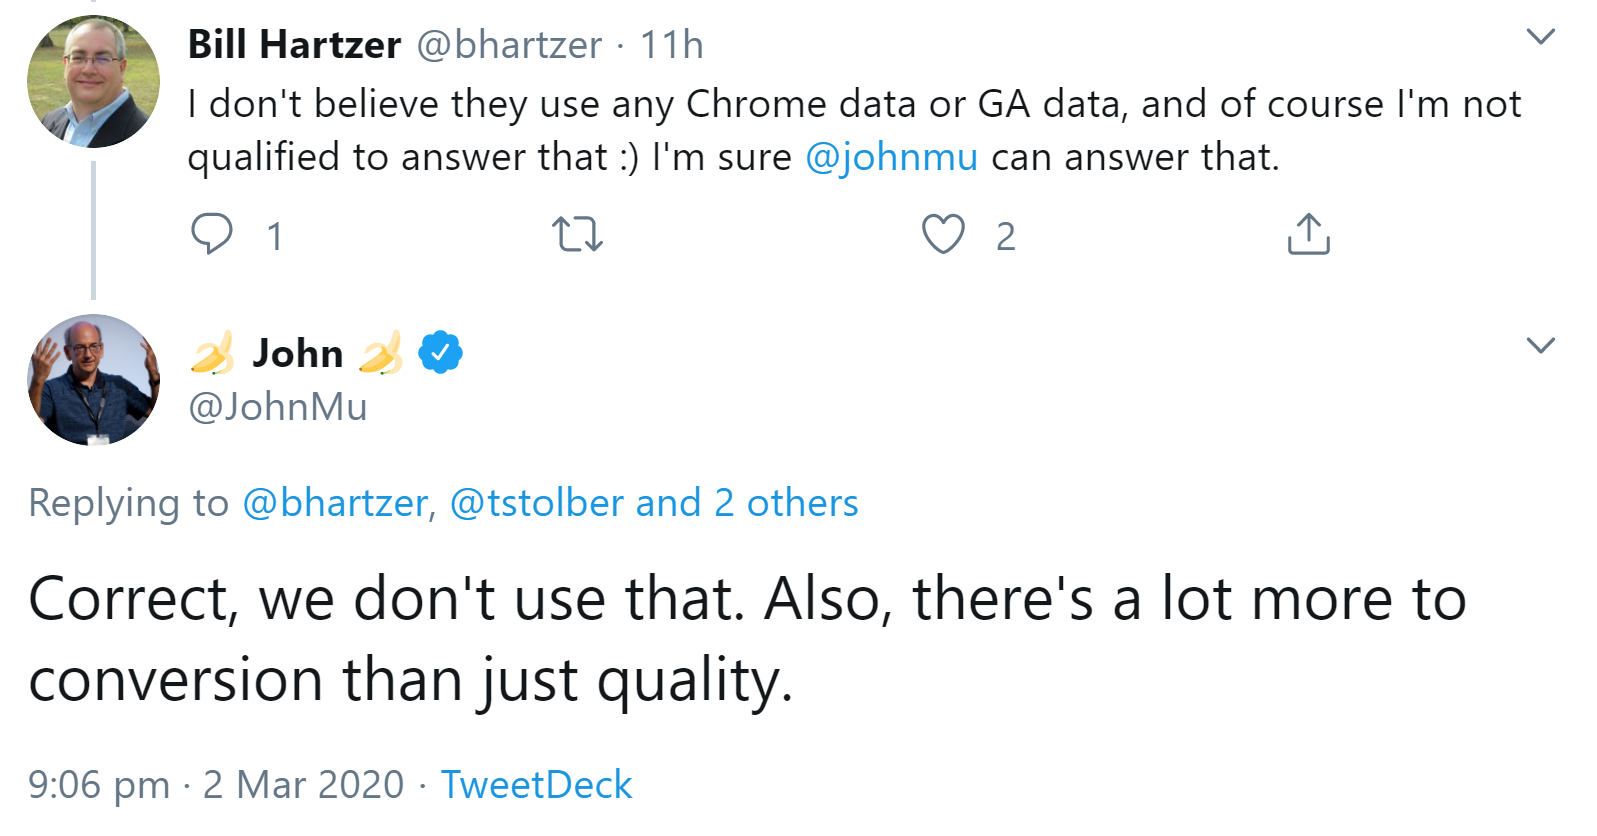
Task: Open John's profile picture
Action: 93,379
